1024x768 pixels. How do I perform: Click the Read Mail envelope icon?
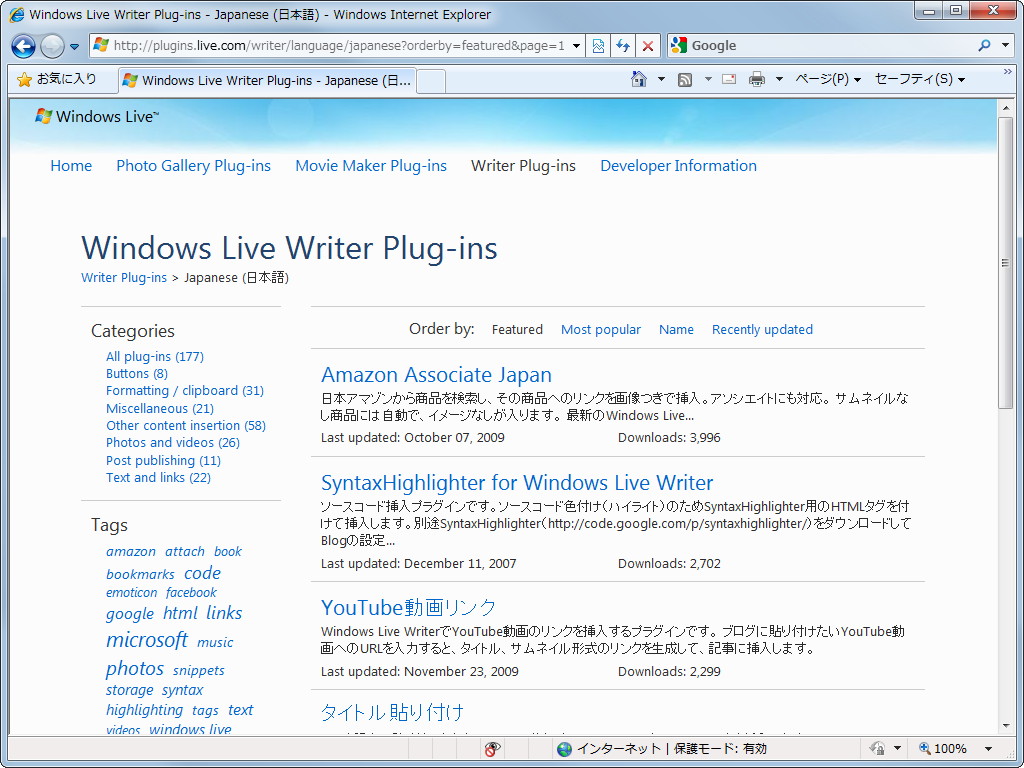(729, 79)
